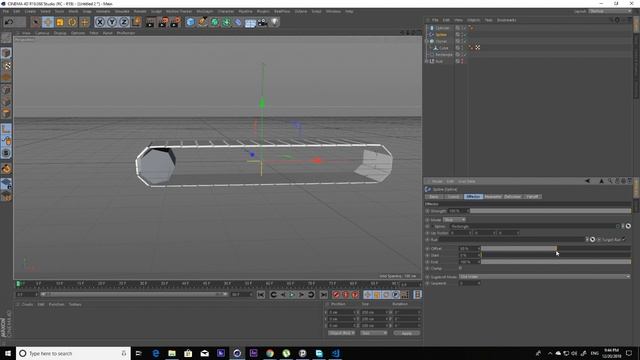Image resolution: width=640 pixels, height=360 pixels.
Task: Select Model mode cube icon in left palette
Action: [6, 53]
